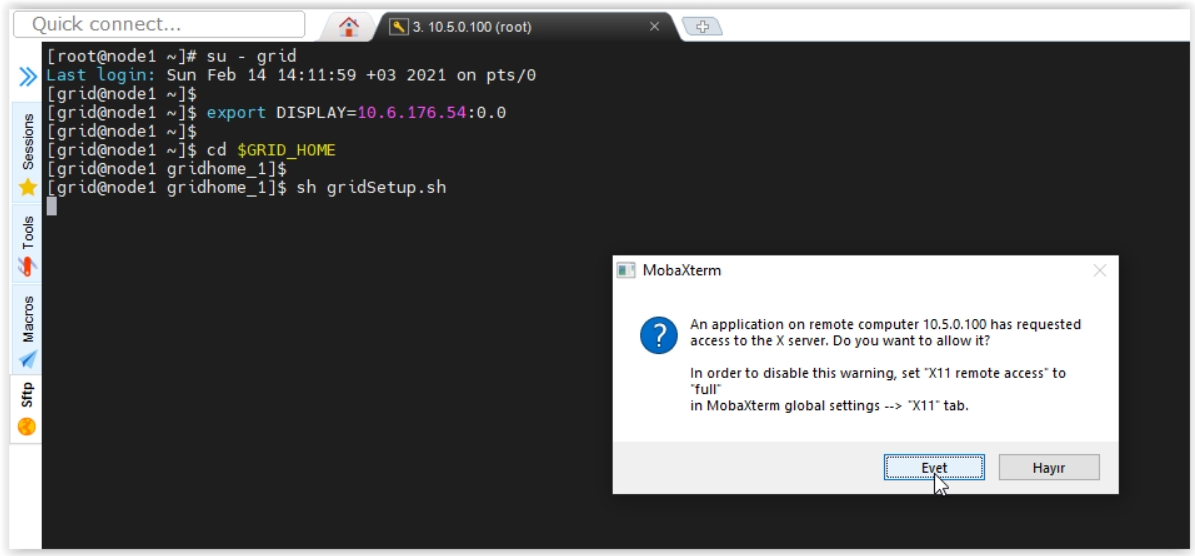Click Hayır to deny X server access
The width and height of the screenshot is (1195, 556).
[1049, 468]
